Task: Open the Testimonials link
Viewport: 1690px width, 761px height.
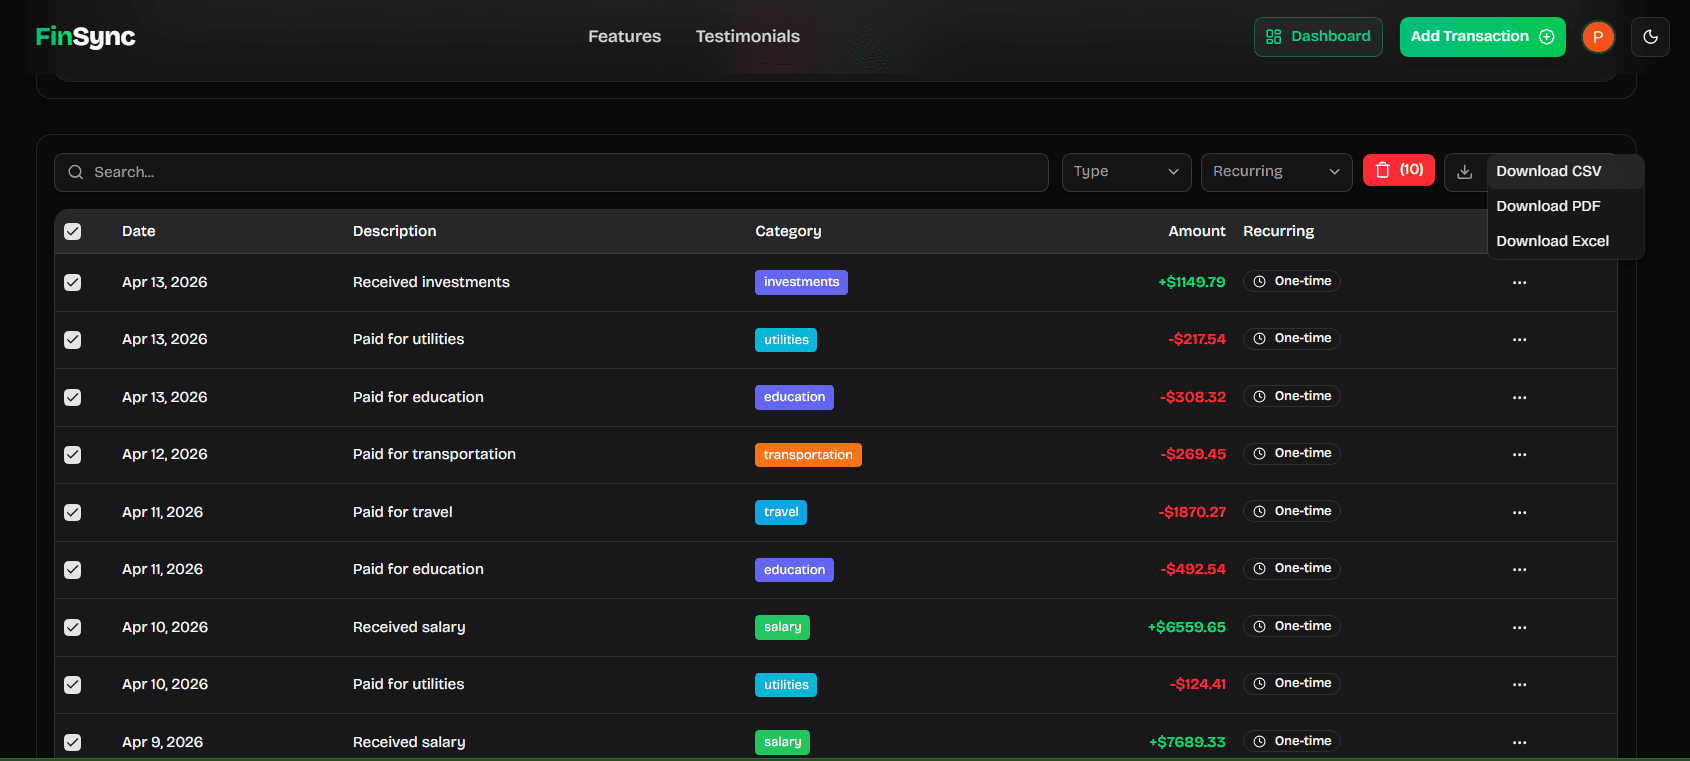Action: (x=747, y=36)
